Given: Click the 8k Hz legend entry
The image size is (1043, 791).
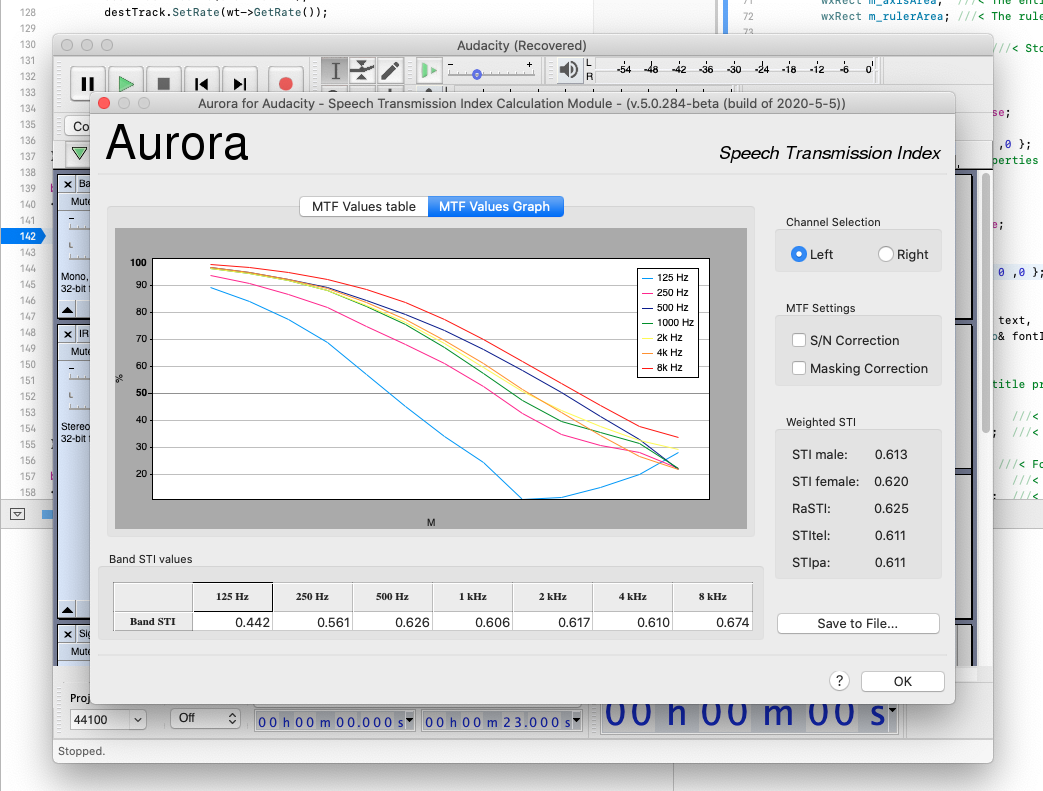Looking at the screenshot, I should [663, 367].
